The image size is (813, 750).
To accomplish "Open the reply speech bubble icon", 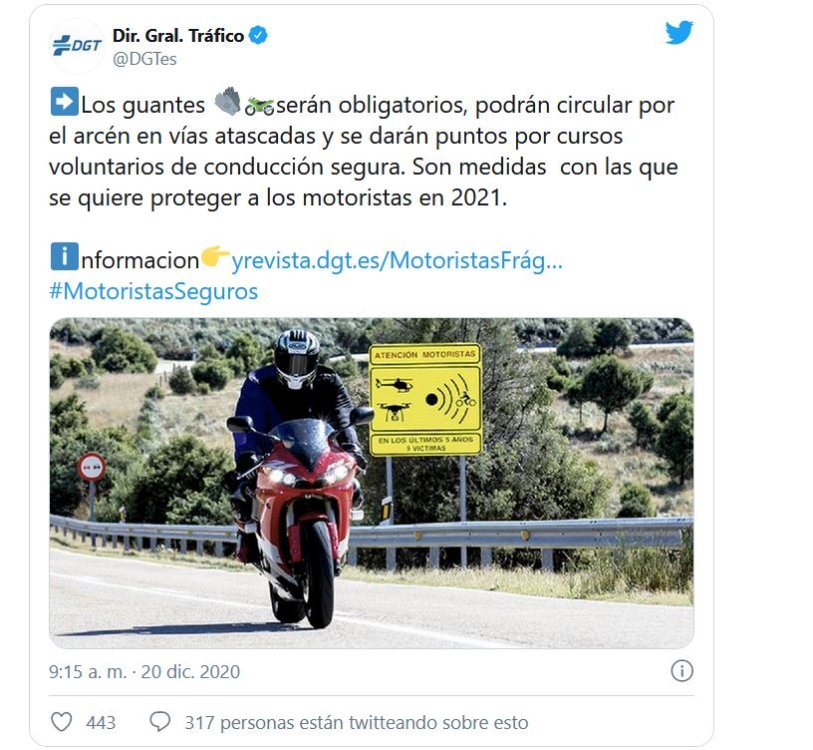I will [x=160, y=722].
